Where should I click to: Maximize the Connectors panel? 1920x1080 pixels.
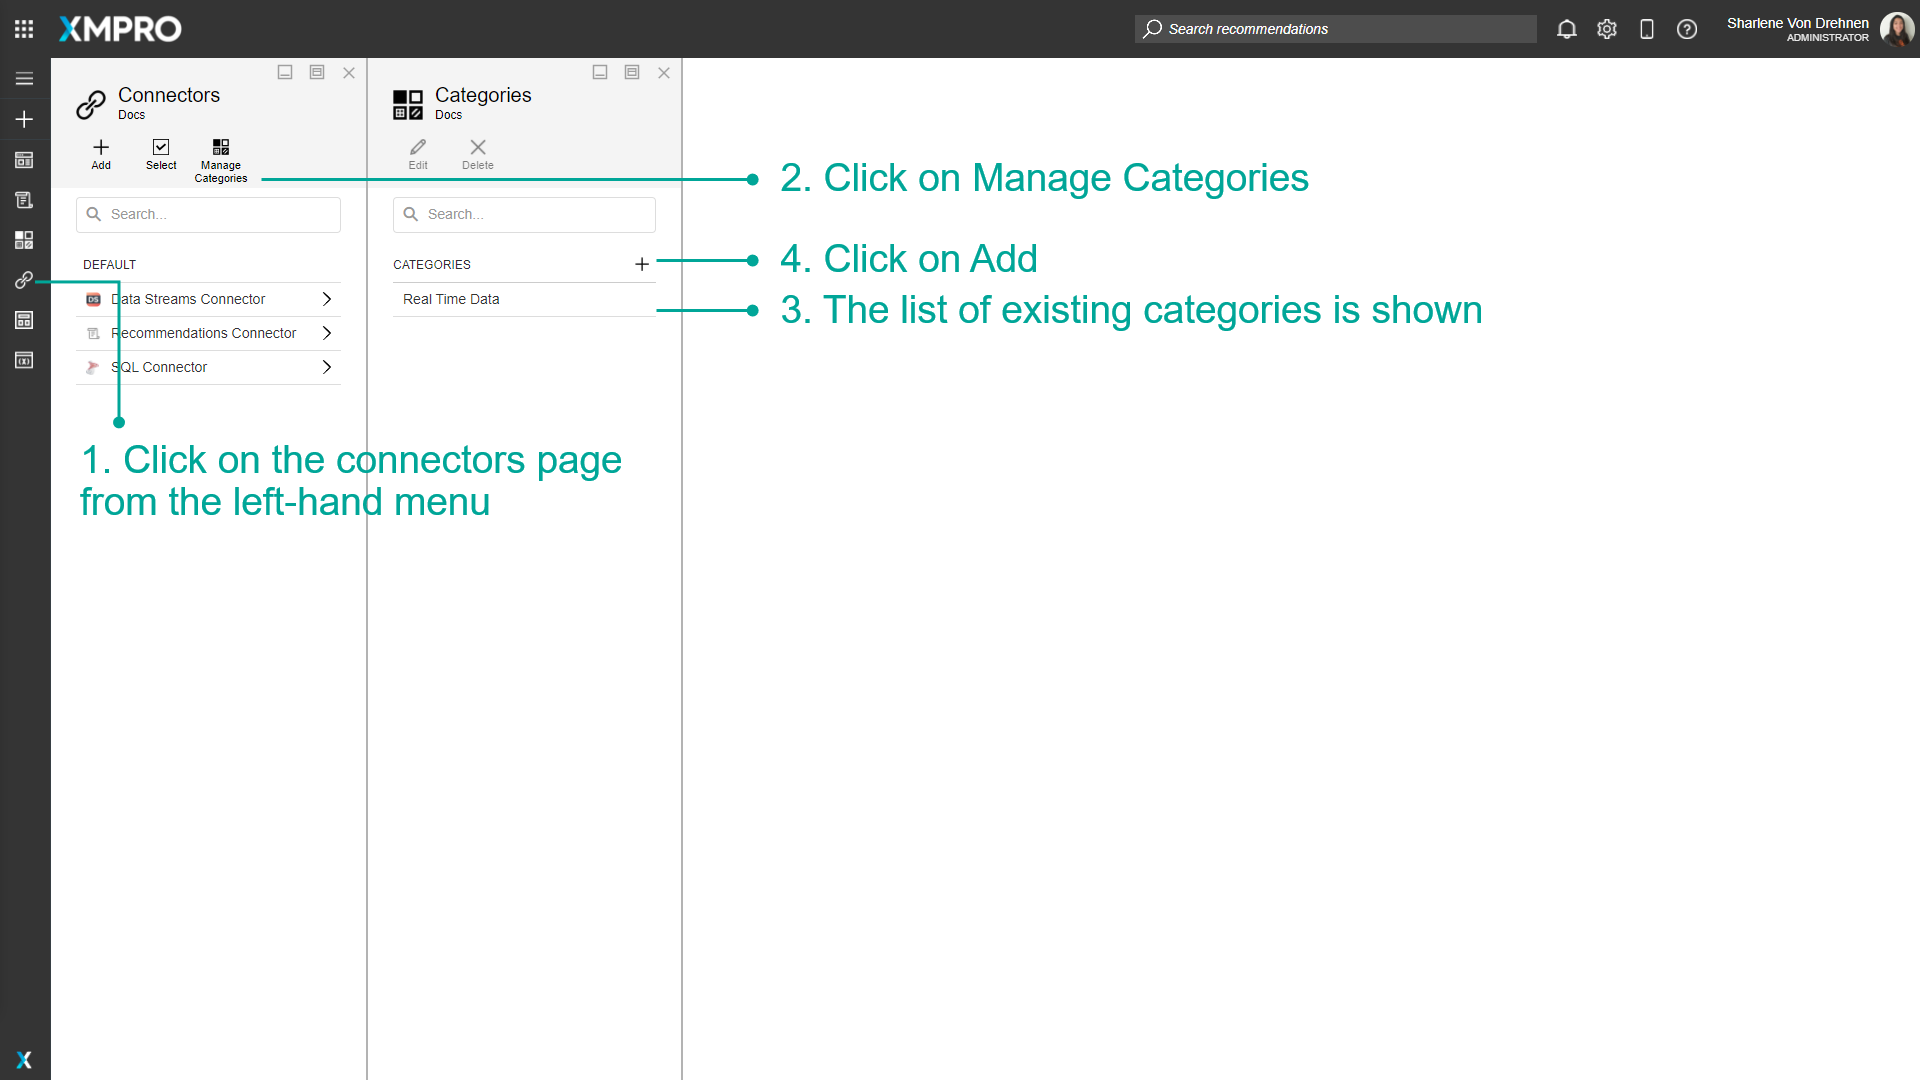point(317,72)
